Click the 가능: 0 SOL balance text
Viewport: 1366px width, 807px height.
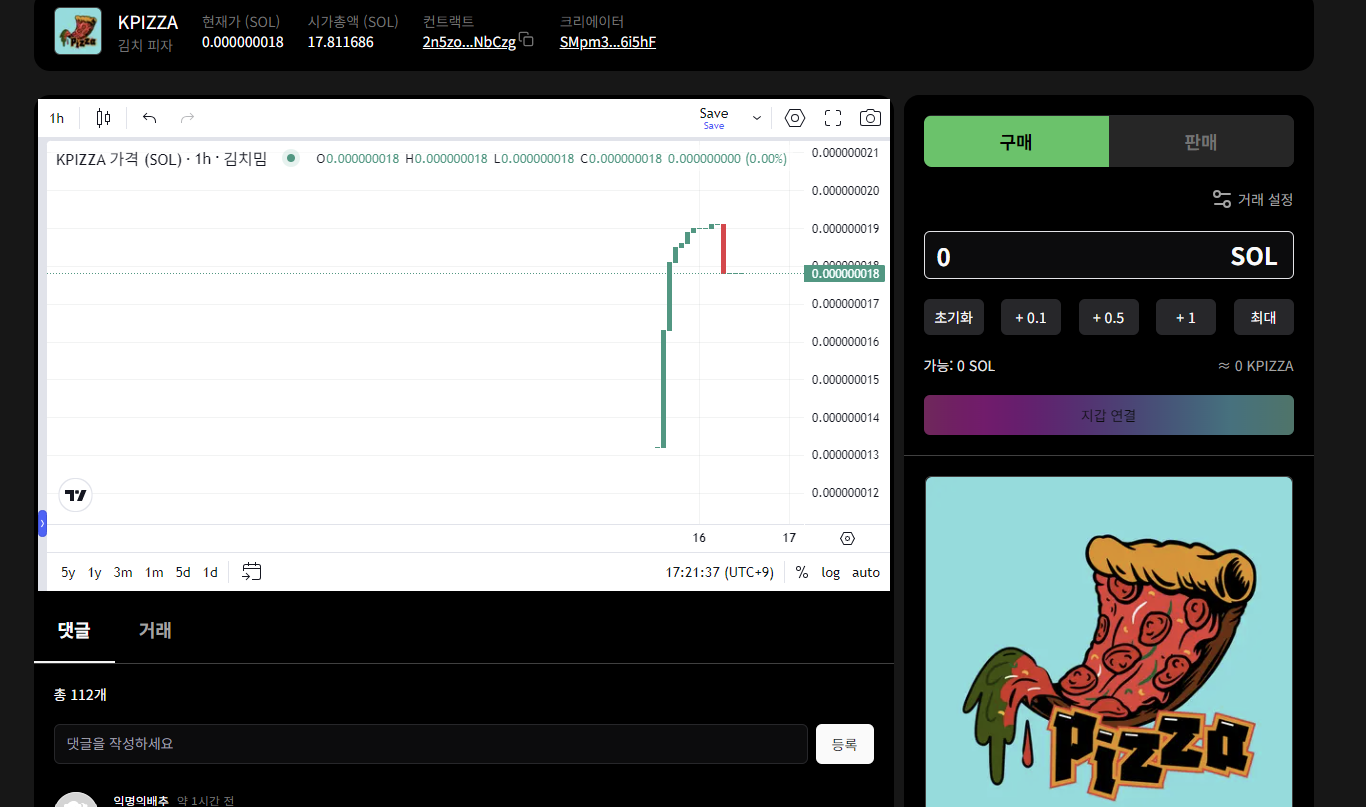[x=959, y=366]
